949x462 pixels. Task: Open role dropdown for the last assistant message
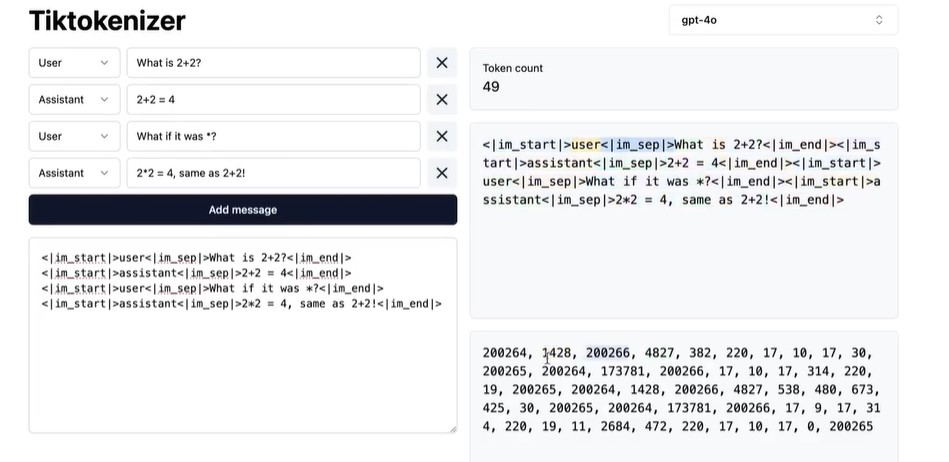pos(74,173)
